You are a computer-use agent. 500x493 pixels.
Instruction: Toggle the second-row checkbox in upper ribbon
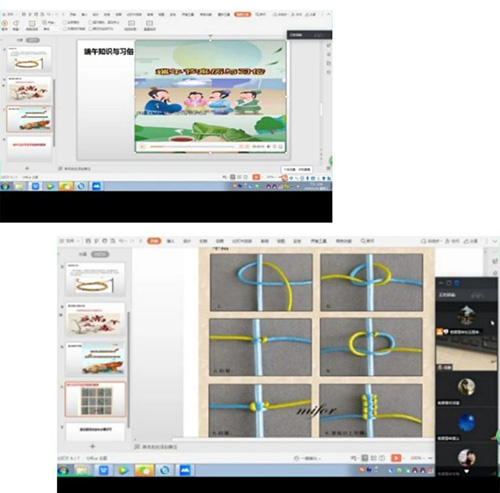point(65,29)
